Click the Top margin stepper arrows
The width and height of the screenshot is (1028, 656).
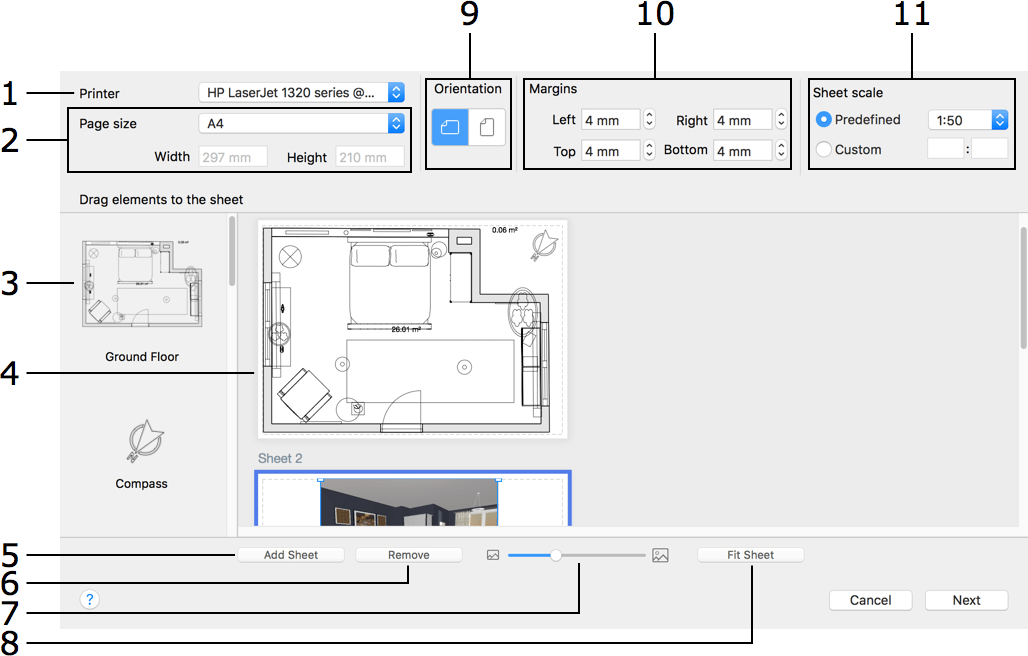(649, 151)
